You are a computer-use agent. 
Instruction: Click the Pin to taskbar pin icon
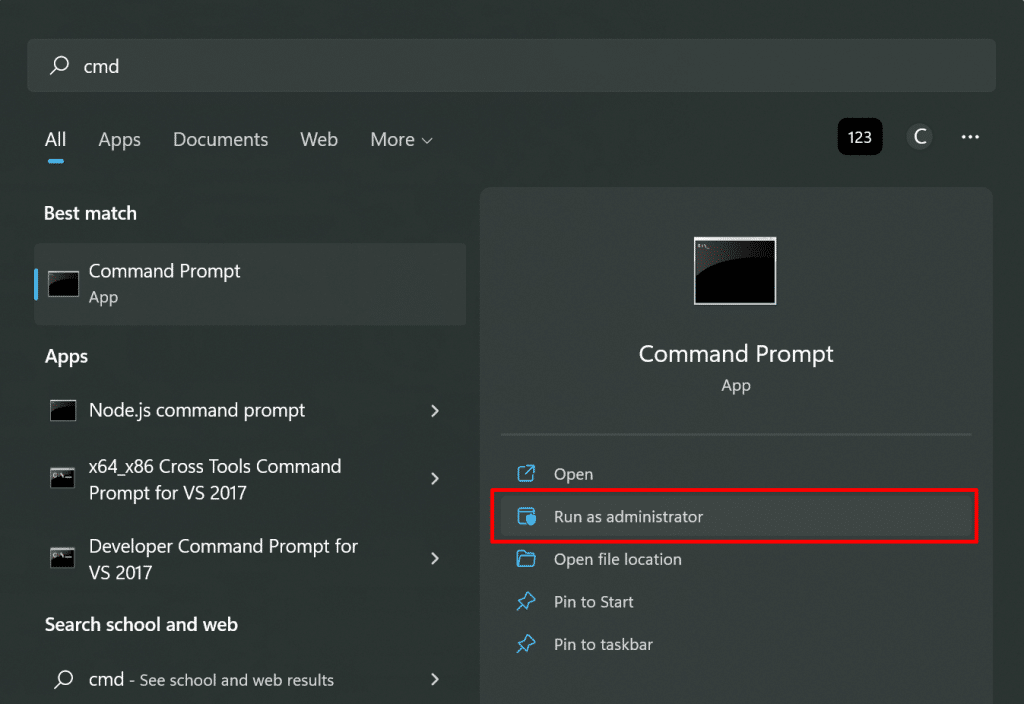pos(526,644)
